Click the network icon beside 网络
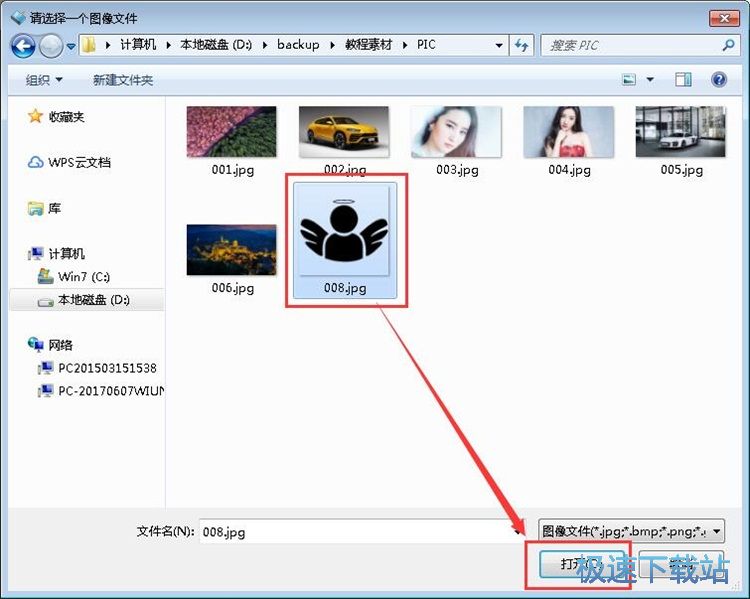 tap(35, 344)
